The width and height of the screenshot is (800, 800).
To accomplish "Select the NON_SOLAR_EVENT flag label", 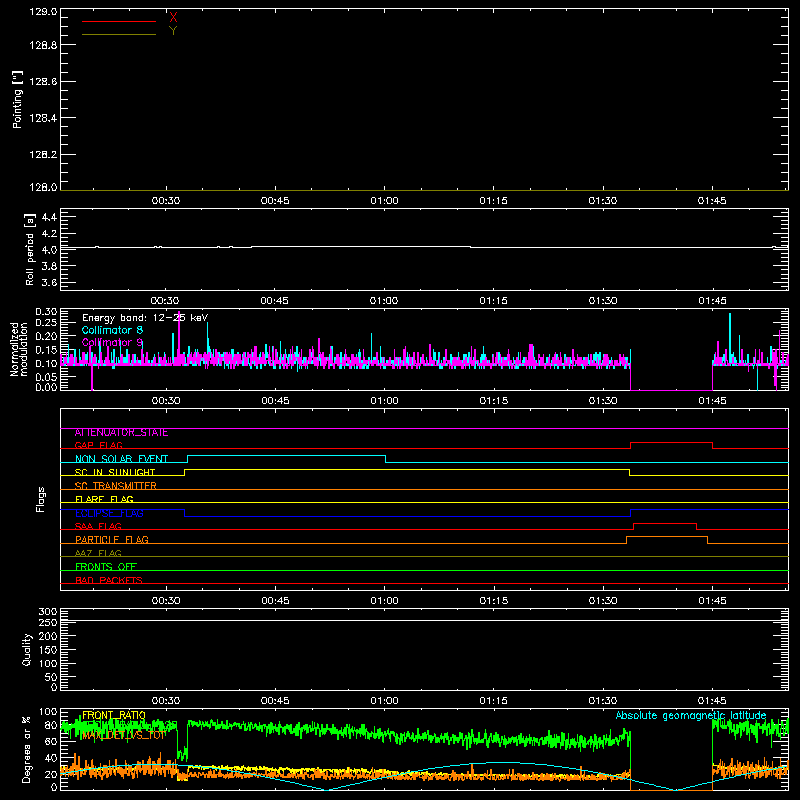I will (121, 459).
